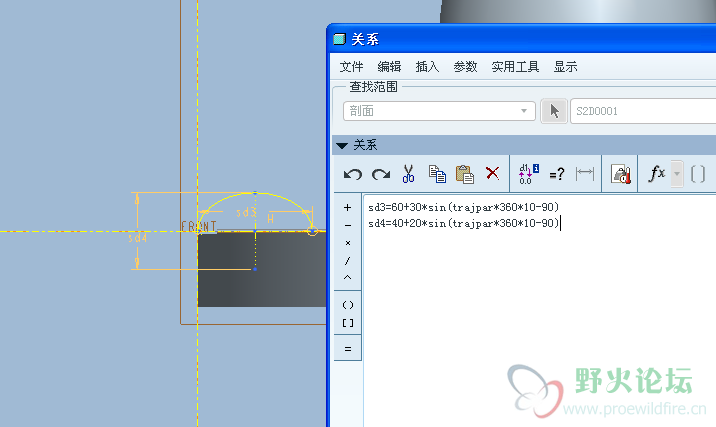The width and height of the screenshot is (716, 427).
Task: Open the 剖面 scope dropdown
Action: 439,111
